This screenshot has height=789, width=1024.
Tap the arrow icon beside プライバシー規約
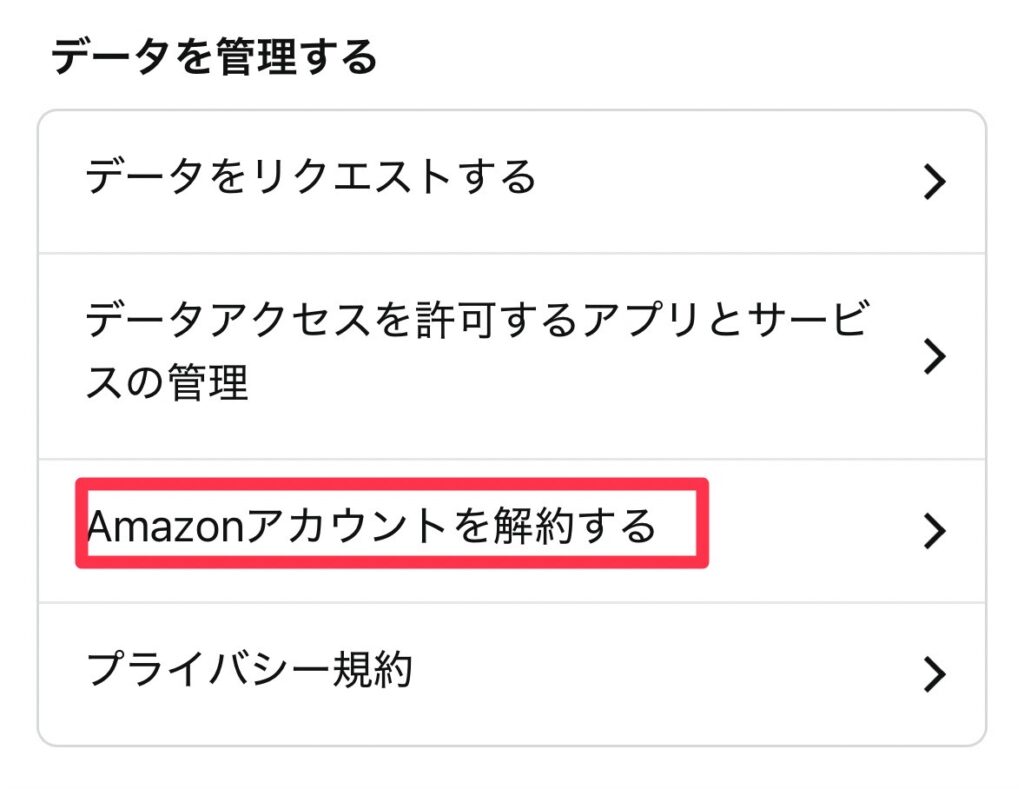pos(933,674)
